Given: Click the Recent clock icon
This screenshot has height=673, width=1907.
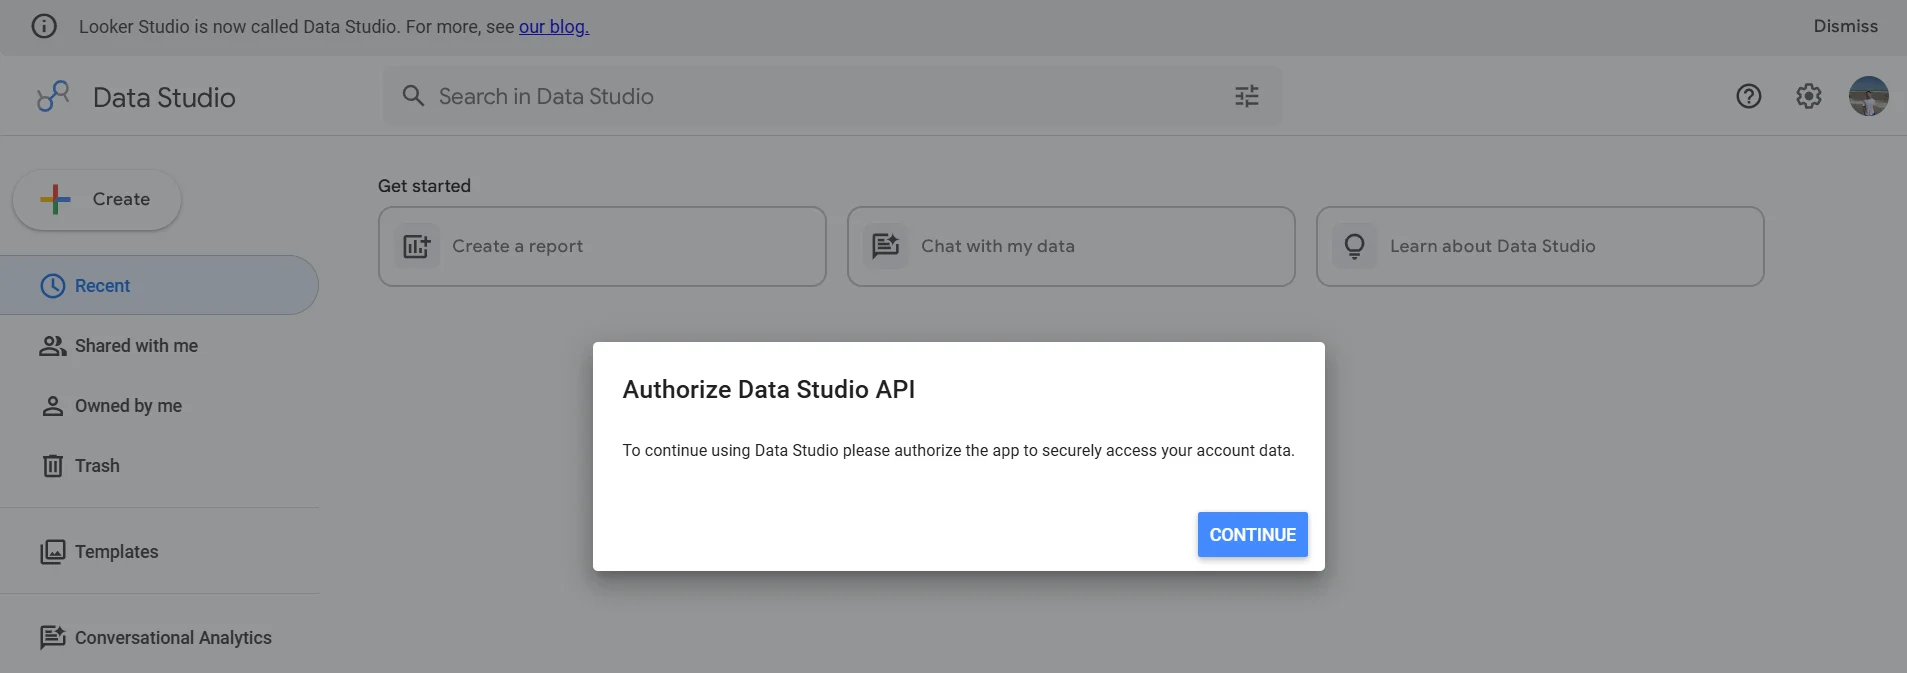Looking at the screenshot, I should [x=52, y=286].
